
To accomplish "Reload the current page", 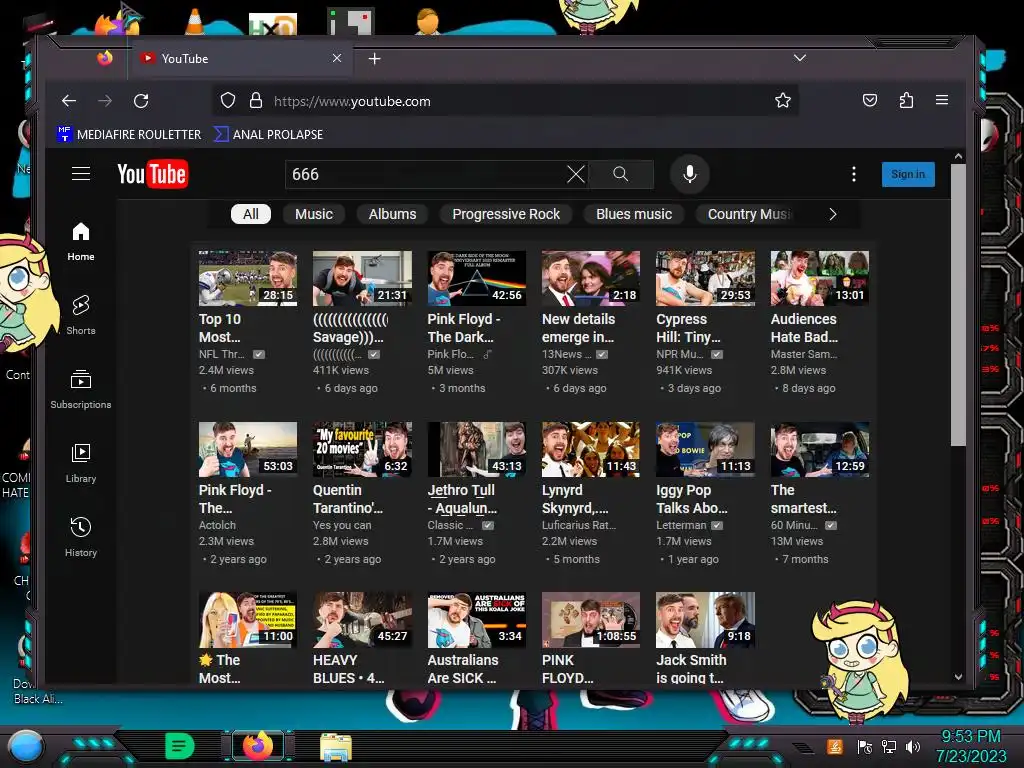I will pos(141,101).
